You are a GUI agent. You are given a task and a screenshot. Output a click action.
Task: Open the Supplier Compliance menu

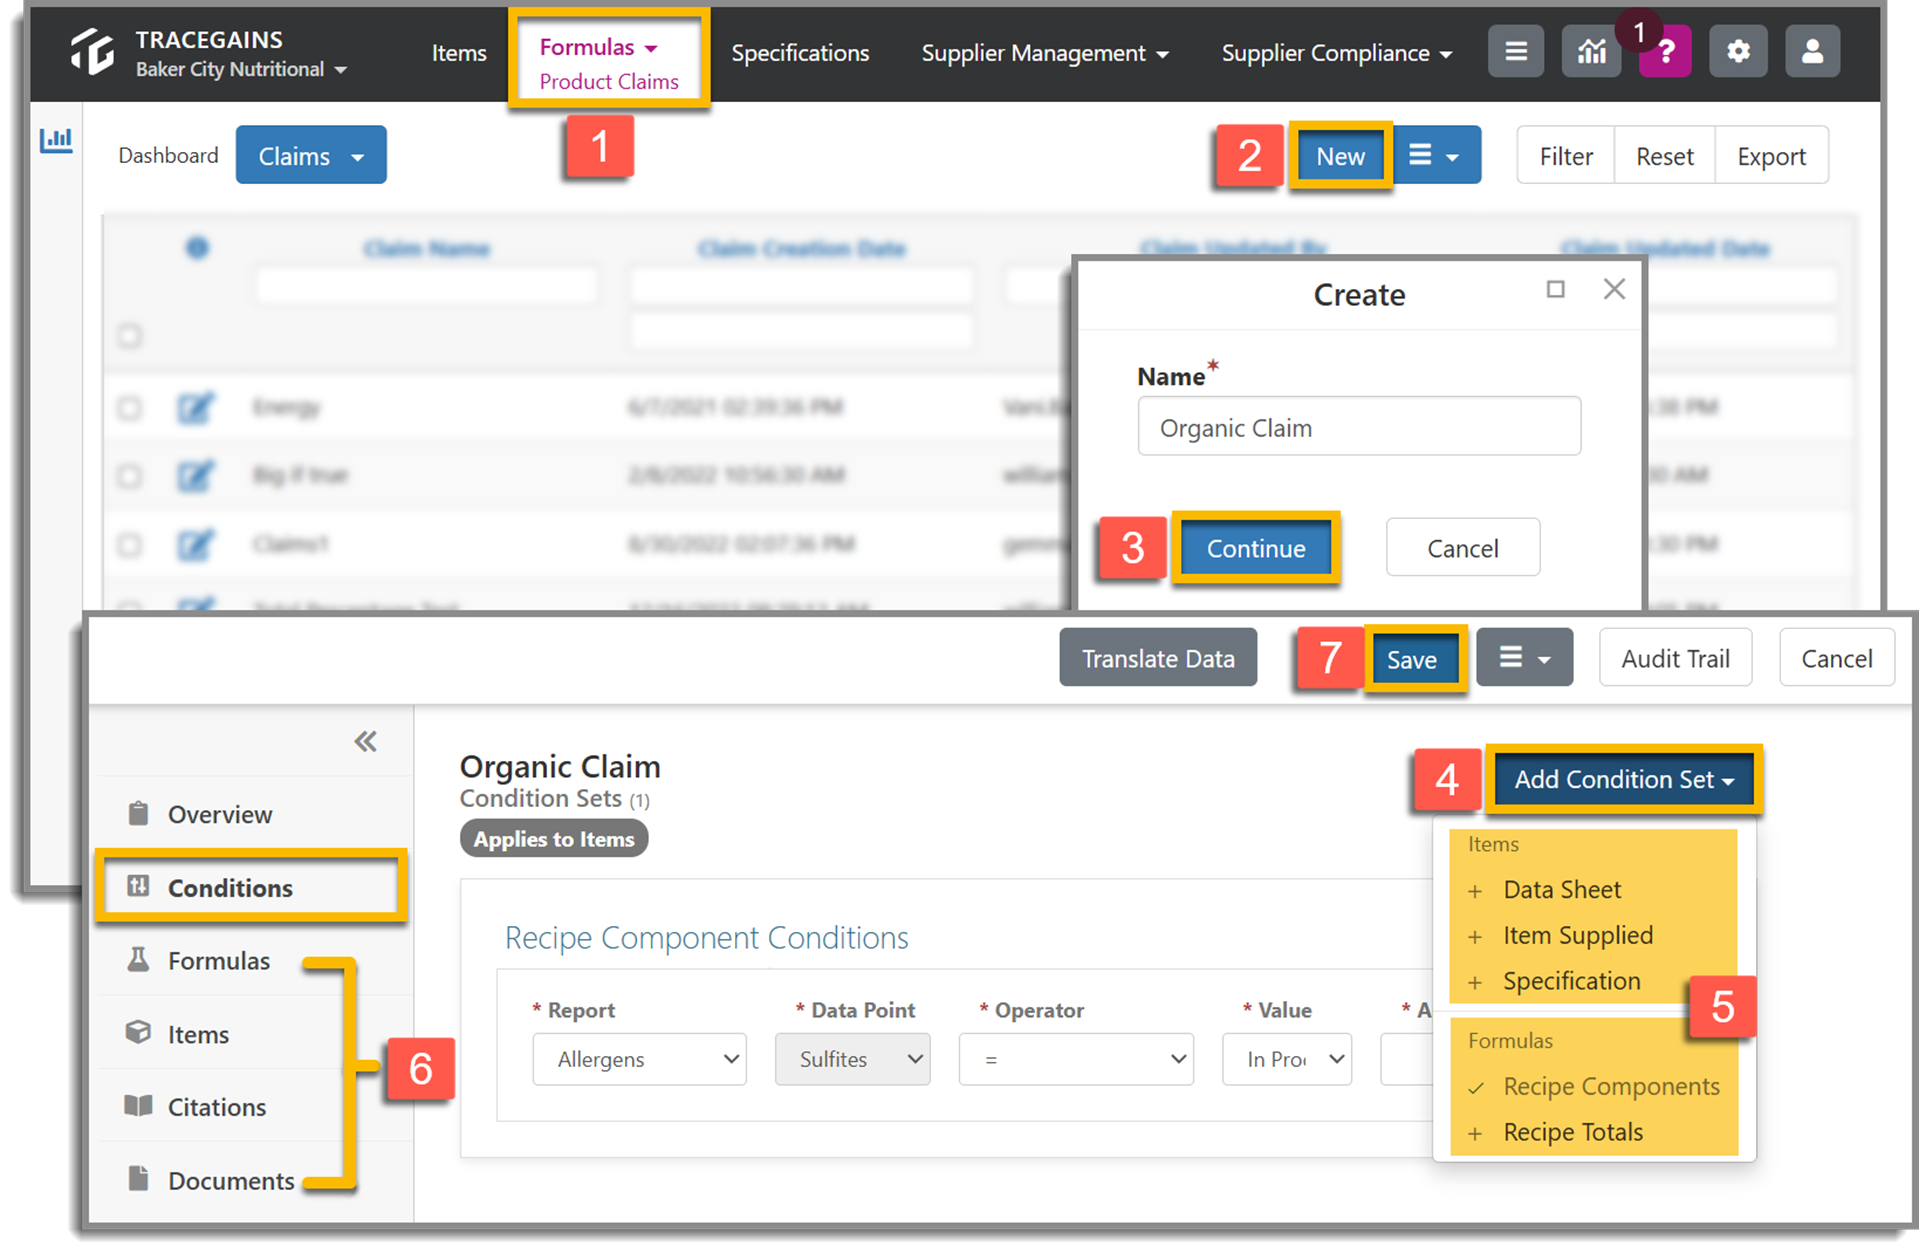[x=1335, y=53]
